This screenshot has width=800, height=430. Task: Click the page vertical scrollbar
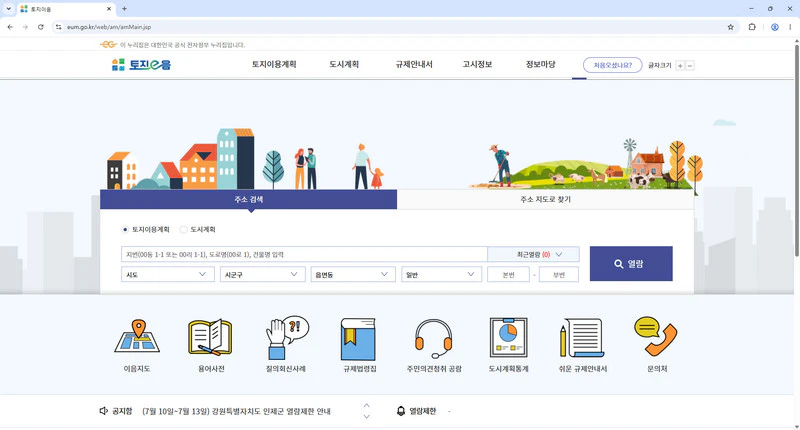[796, 150]
